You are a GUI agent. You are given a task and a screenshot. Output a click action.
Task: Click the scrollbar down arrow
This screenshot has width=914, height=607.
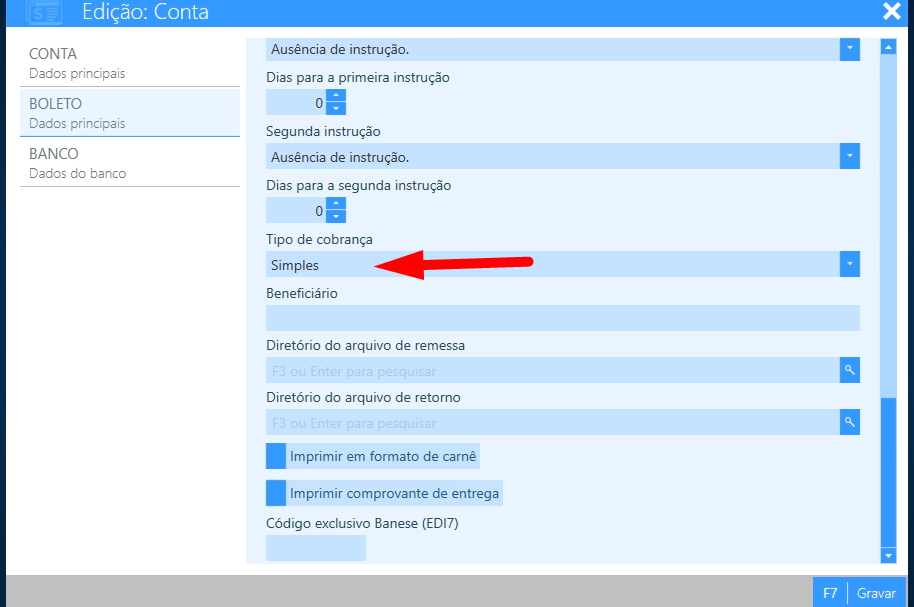(887, 555)
